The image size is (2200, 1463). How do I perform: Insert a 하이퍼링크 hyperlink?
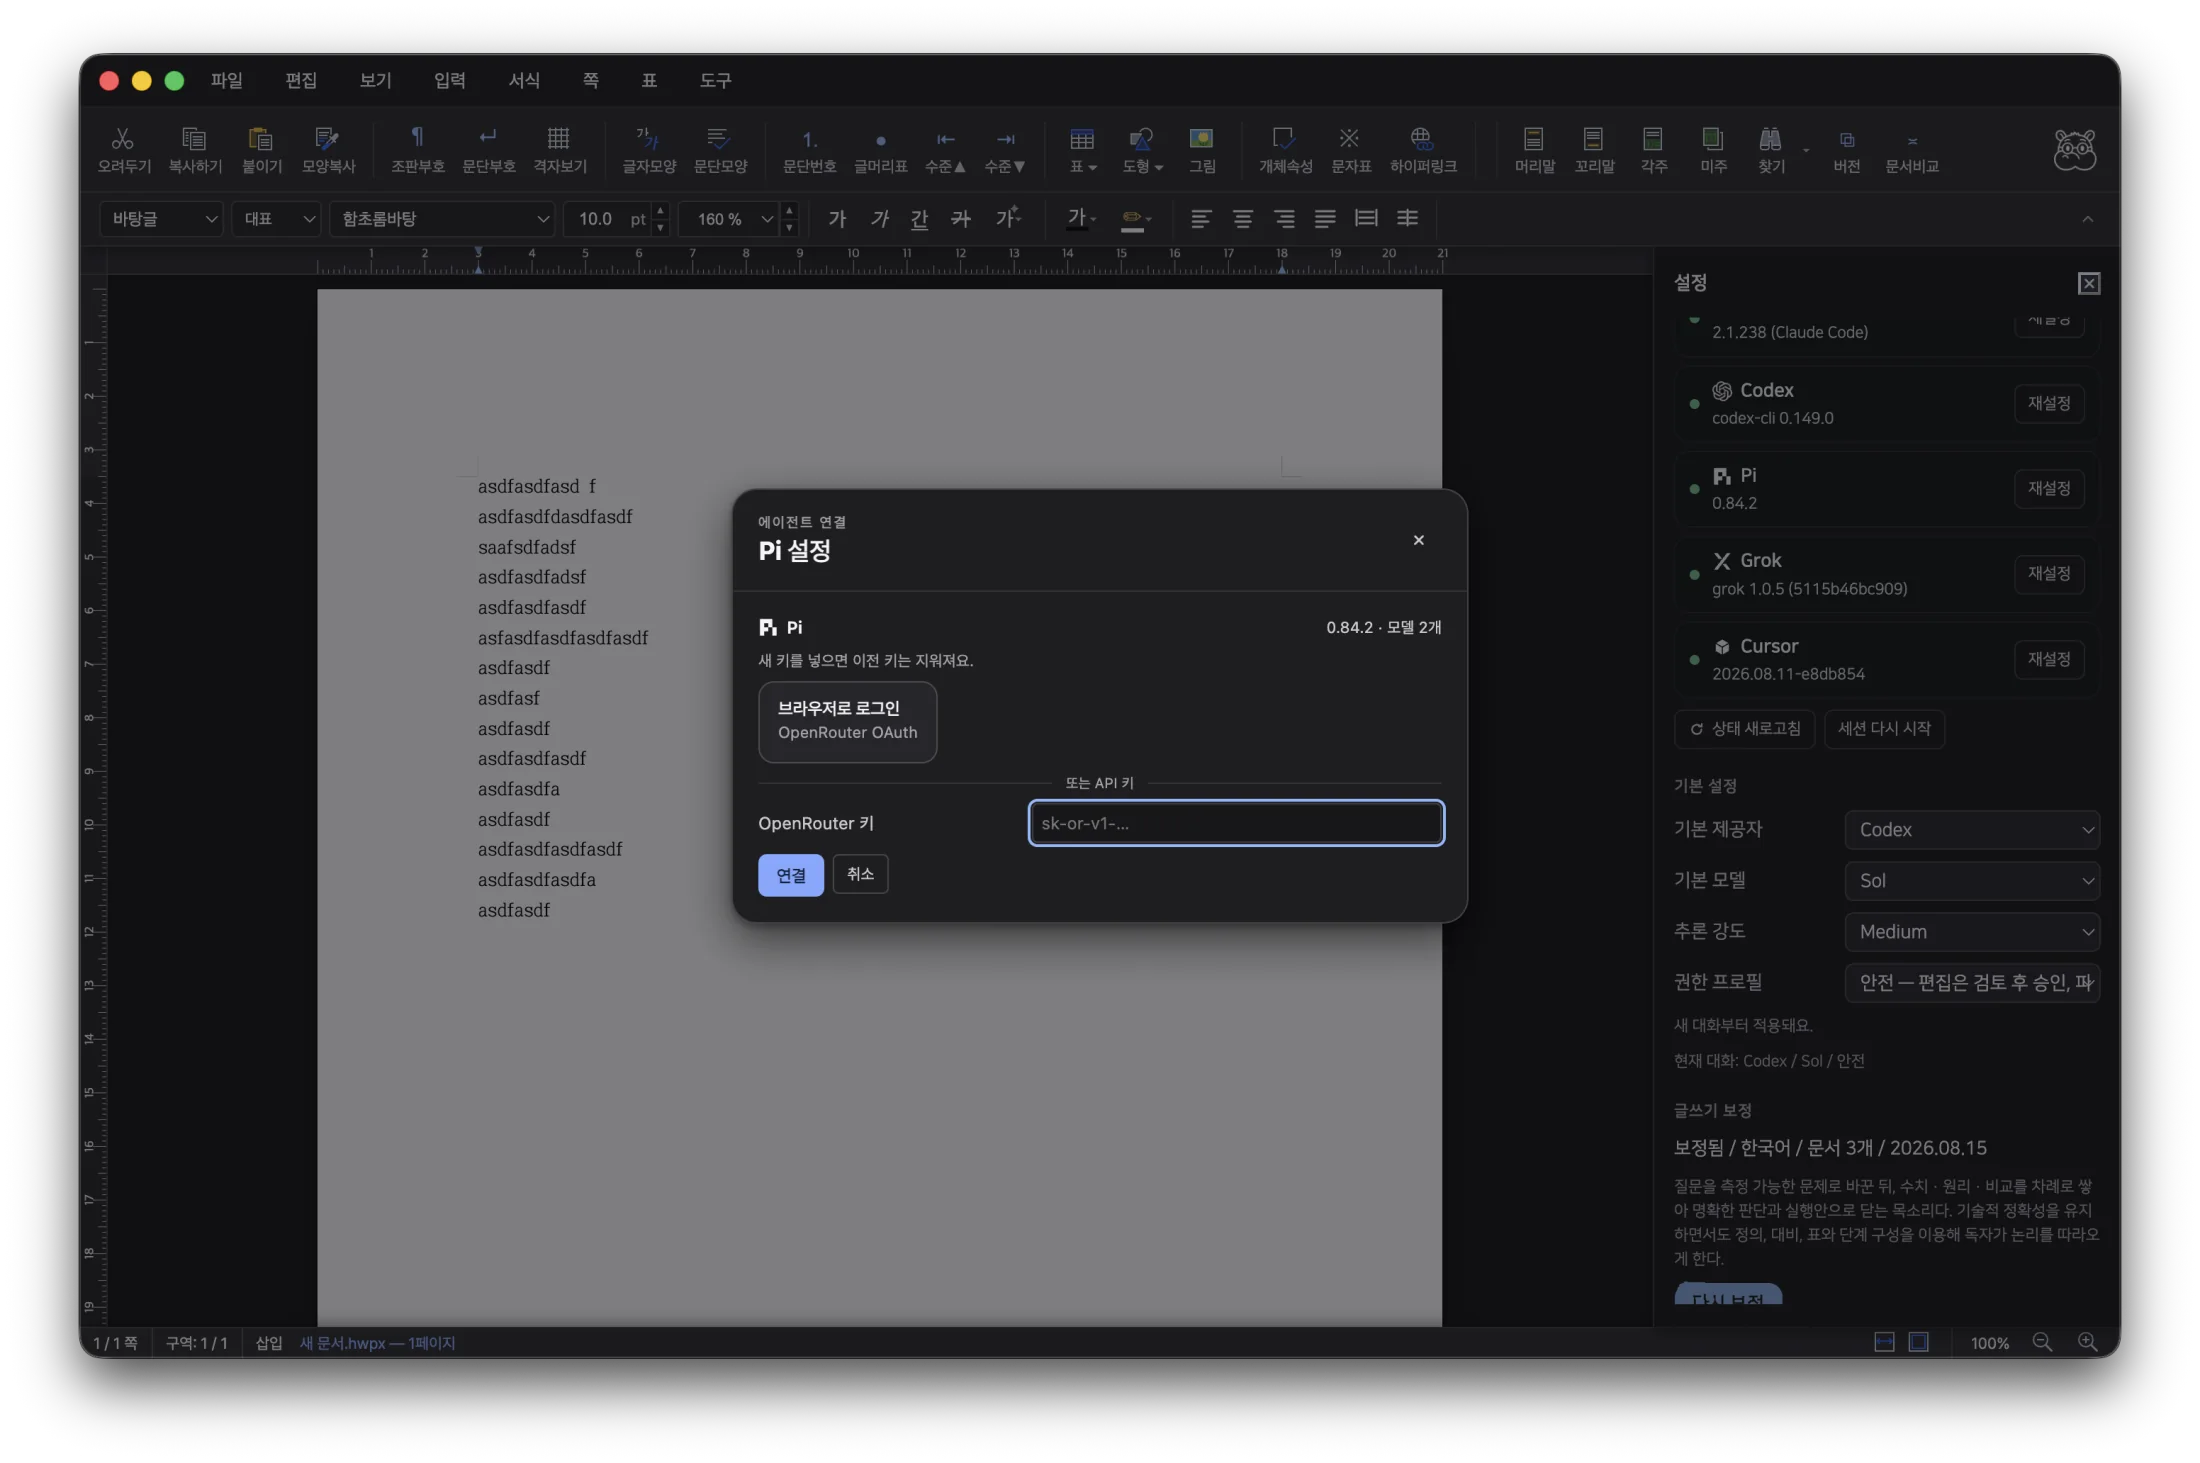(x=1422, y=148)
